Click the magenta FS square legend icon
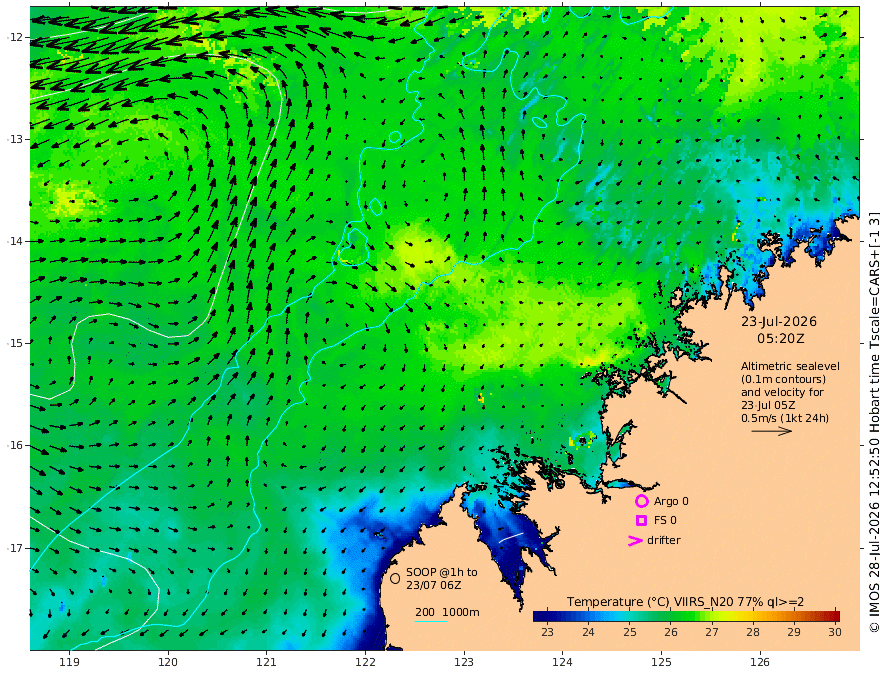The image size is (880, 680). pos(641,521)
